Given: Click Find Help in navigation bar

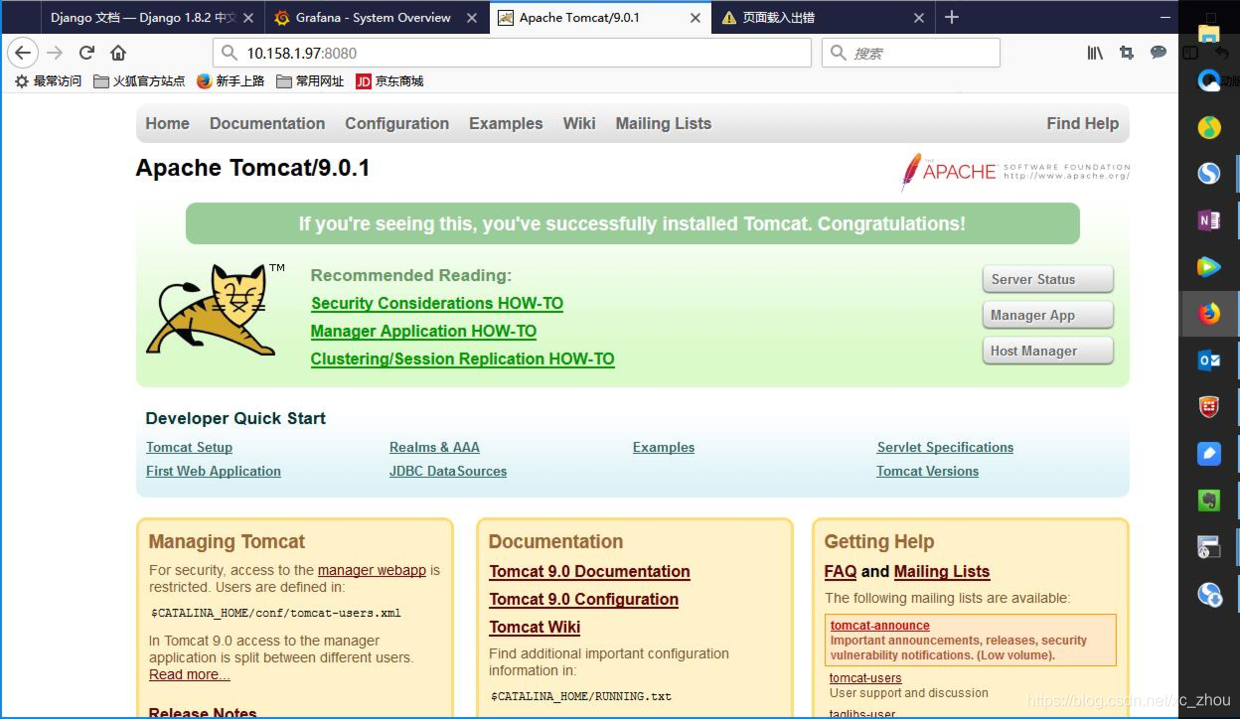Looking at the screenshot, I should click(x=1082, y=123).
